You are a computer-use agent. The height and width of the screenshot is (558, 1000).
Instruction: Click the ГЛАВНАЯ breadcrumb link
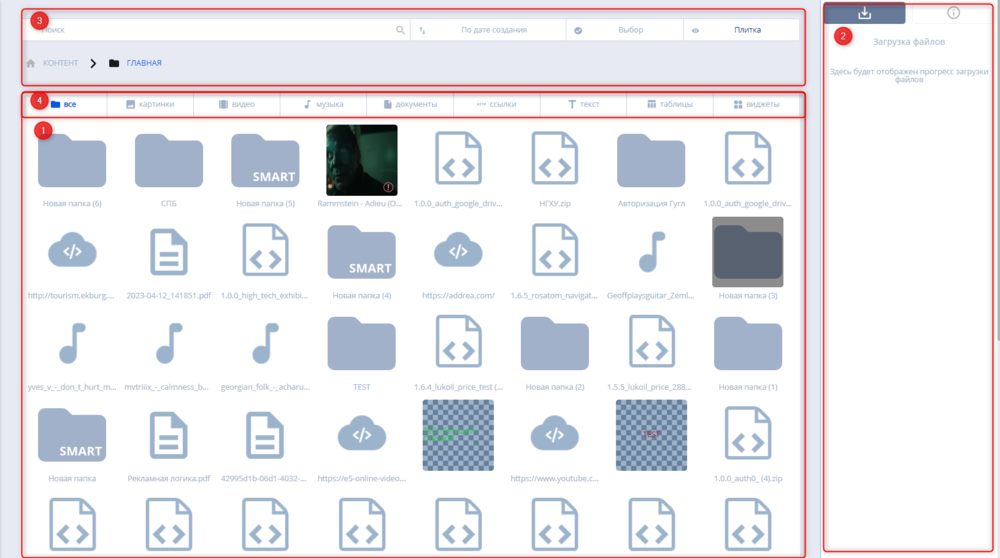click(143, 63)
